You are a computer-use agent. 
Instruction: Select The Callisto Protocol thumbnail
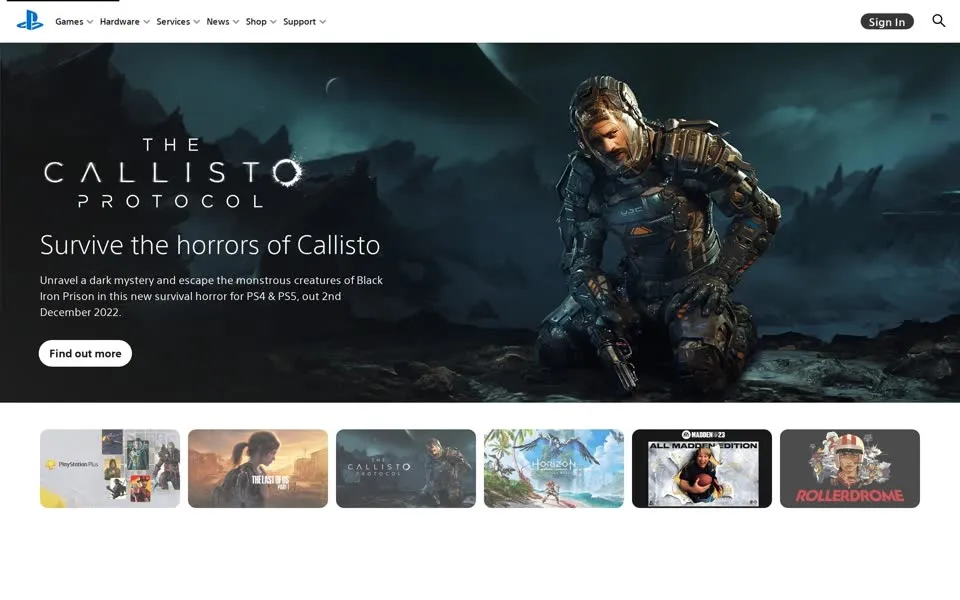pos(406,468)
